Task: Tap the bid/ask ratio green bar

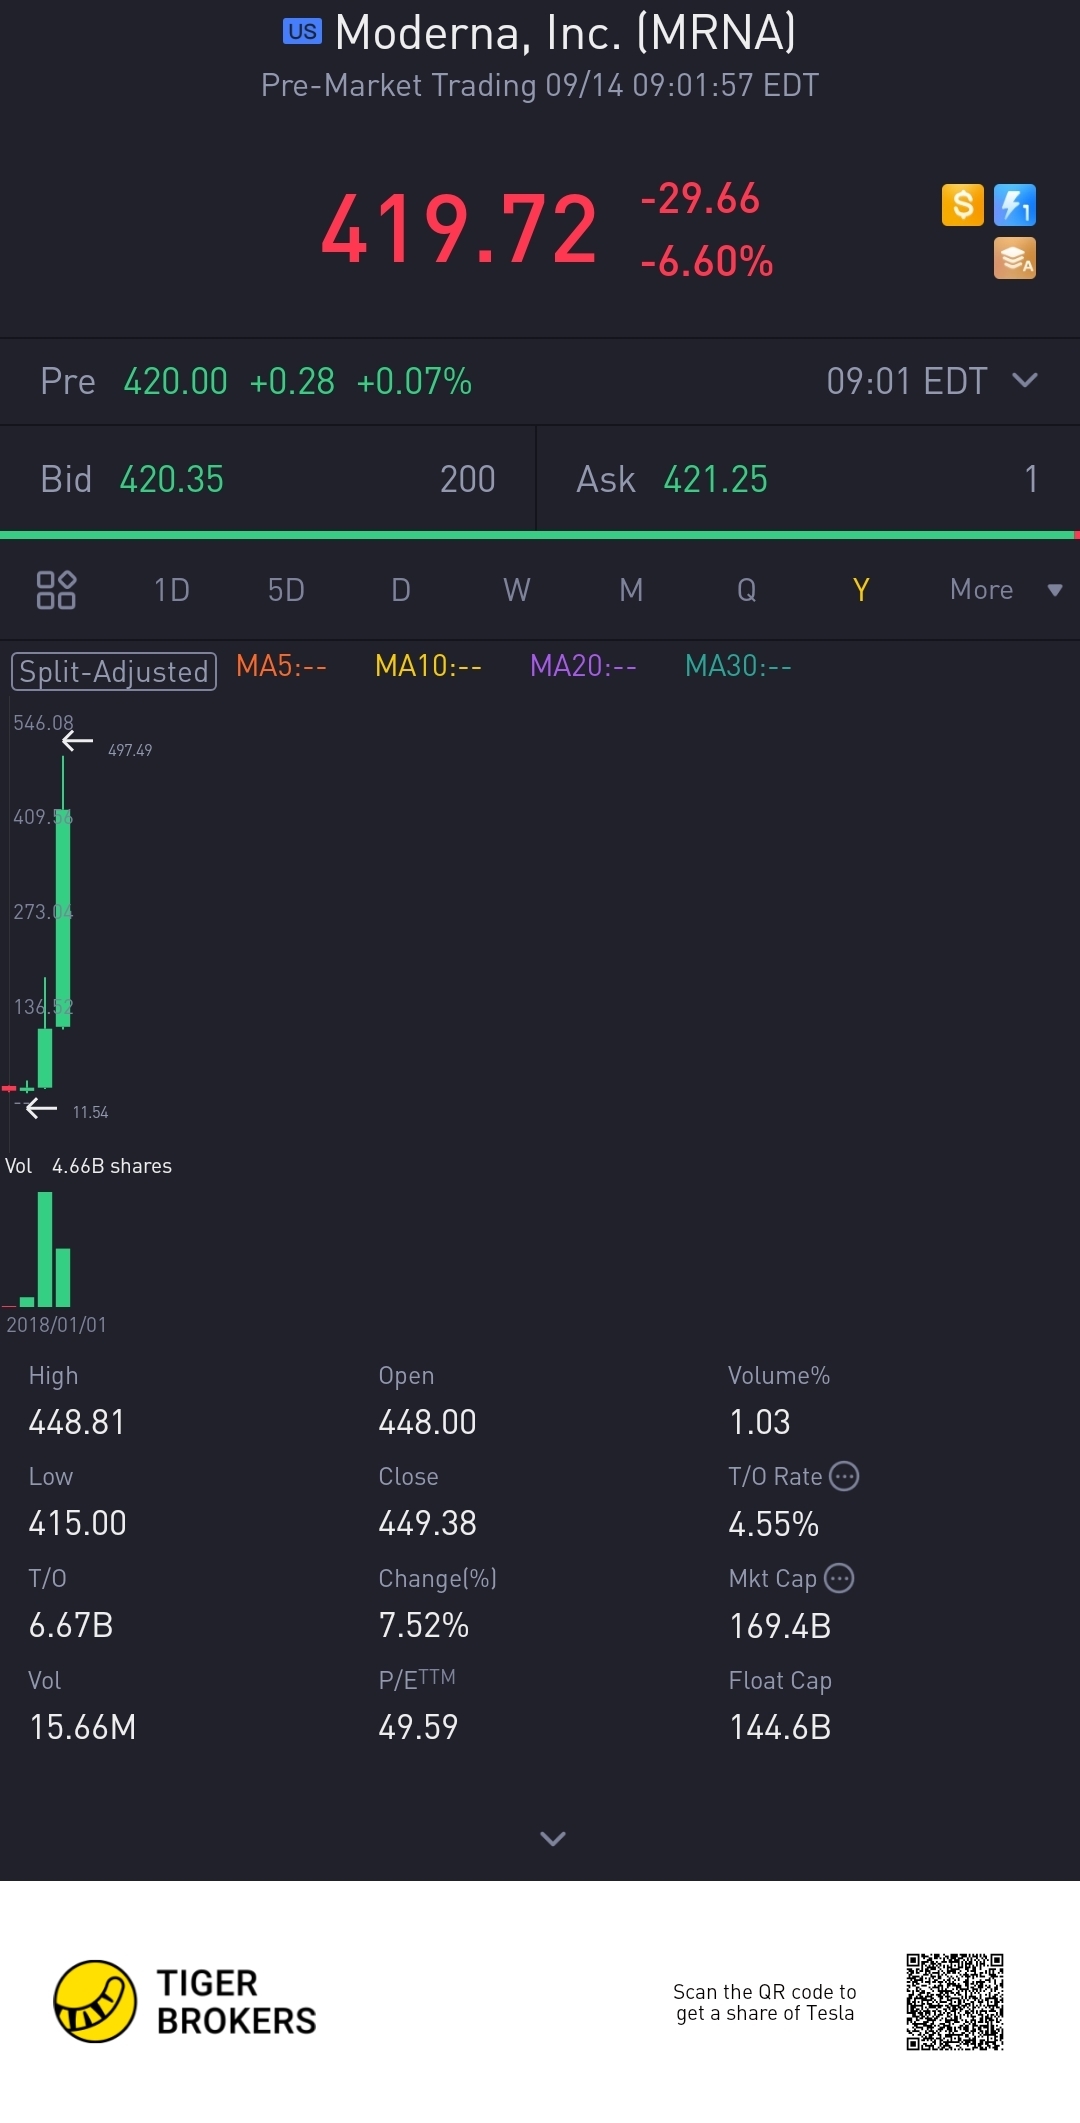Action: [x=537, y=535]
